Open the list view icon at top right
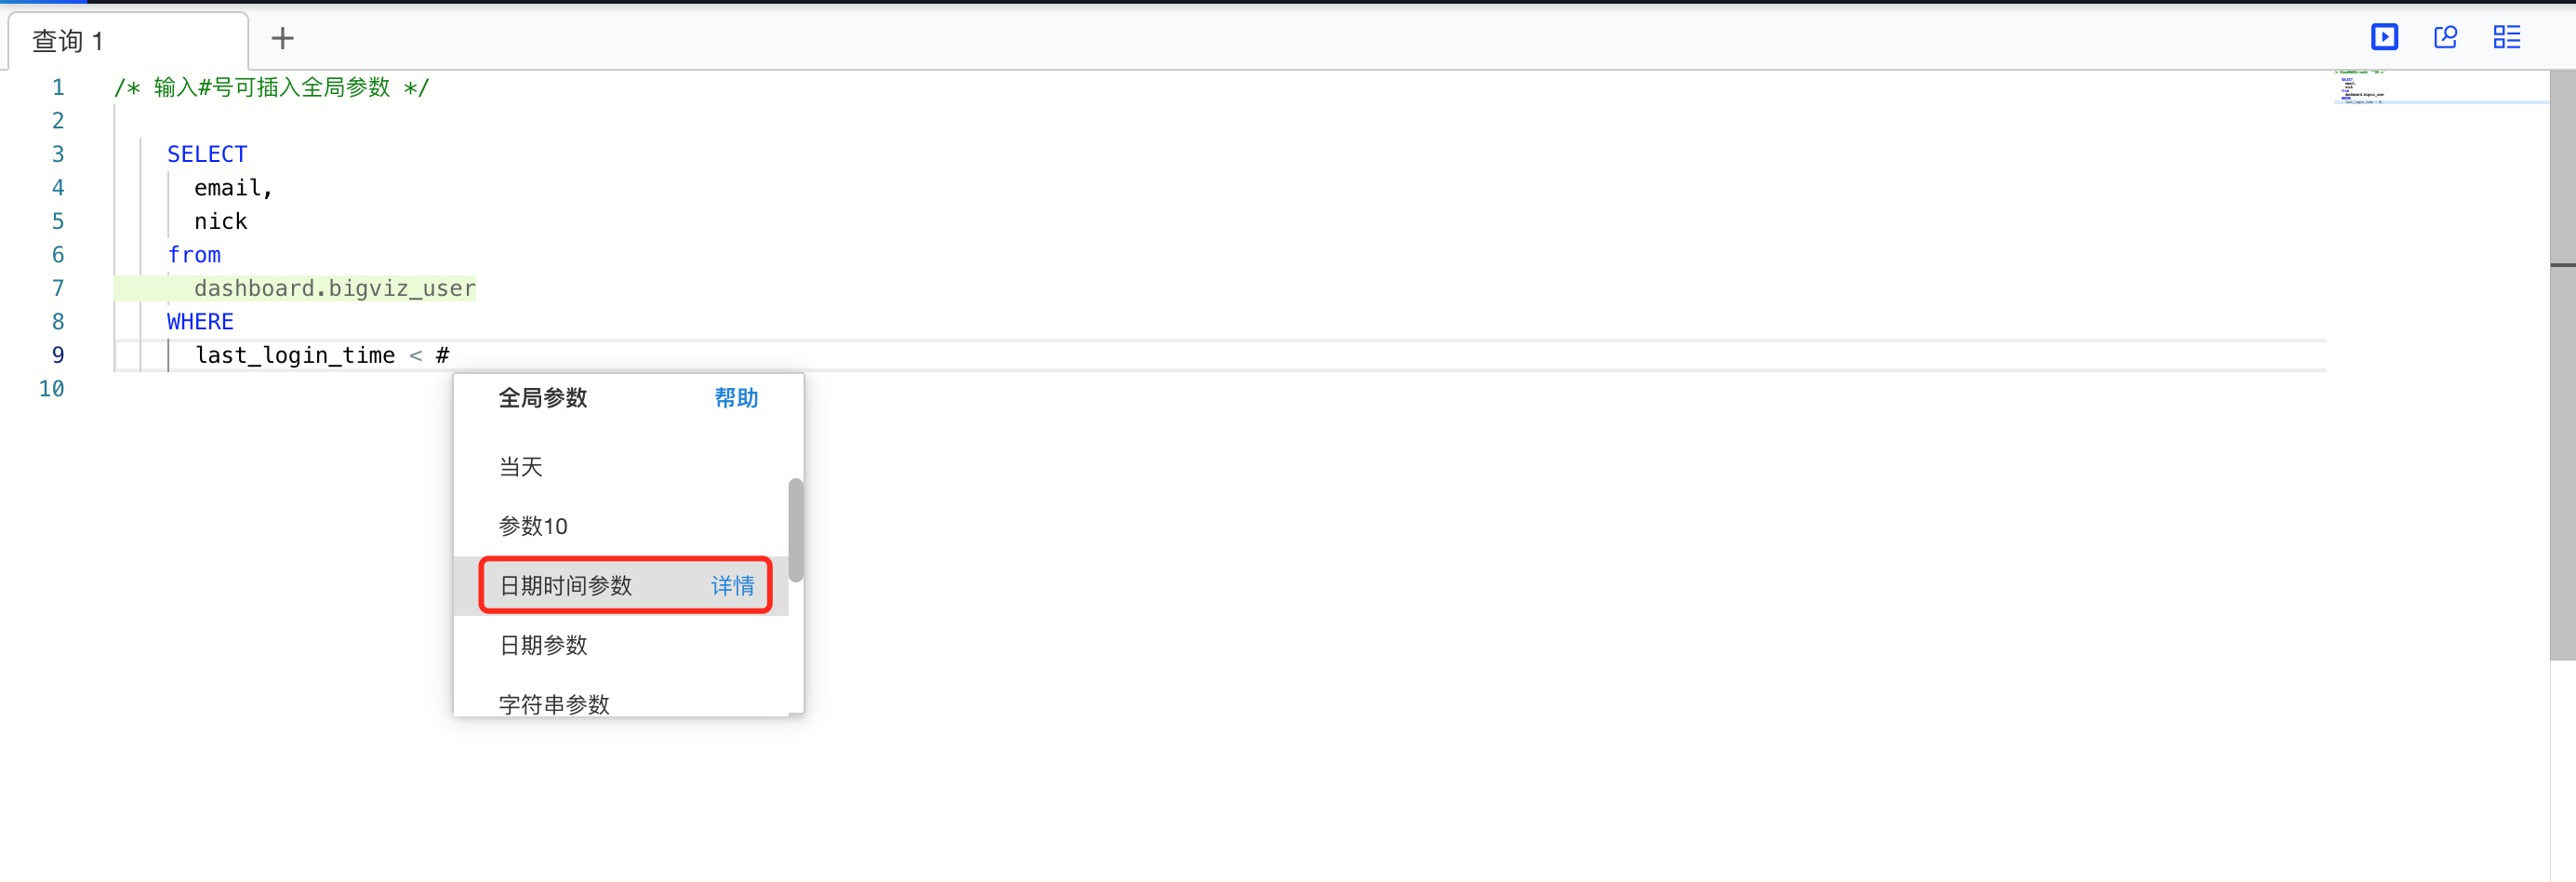 point(2506,38)
